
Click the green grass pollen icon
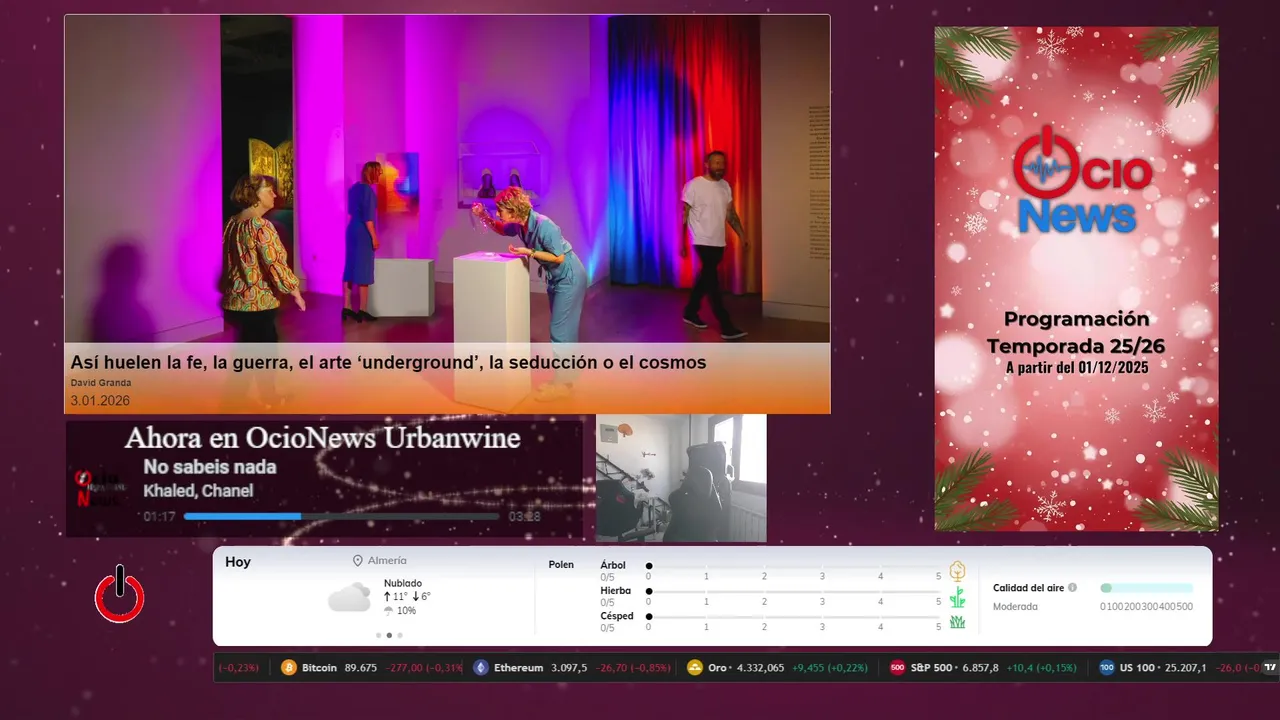point(957,622)
